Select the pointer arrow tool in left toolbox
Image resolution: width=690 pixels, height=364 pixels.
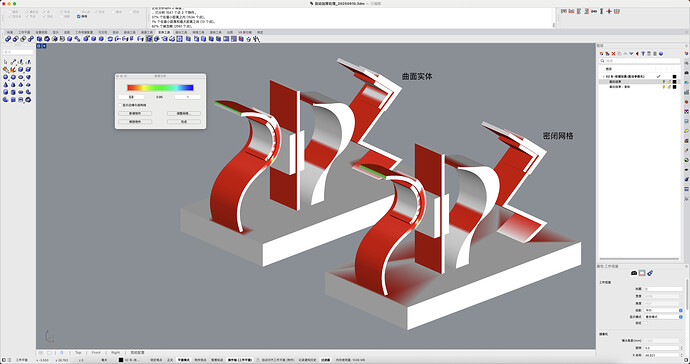6,62
